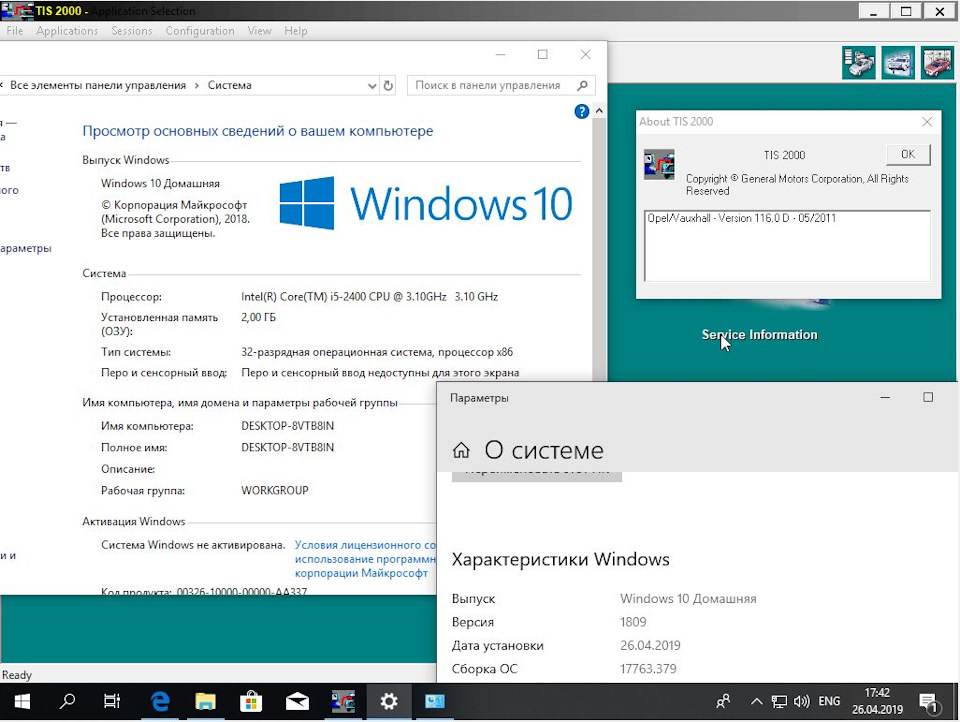This screenshot has width=960, height=722.
Task: Open Microsoft Store from the taskbar
Action: [250, 701]
